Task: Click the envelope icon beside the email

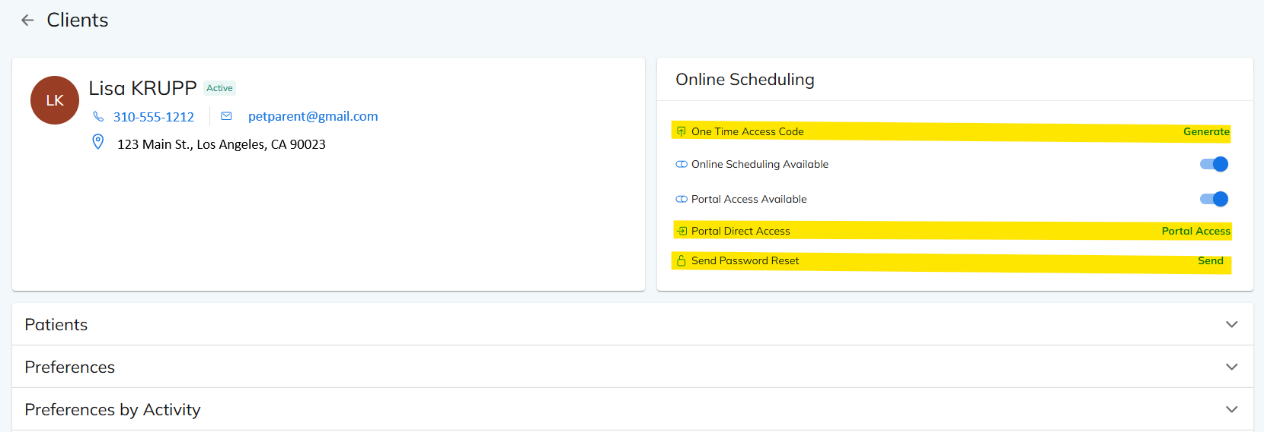Action: [226, 116]
